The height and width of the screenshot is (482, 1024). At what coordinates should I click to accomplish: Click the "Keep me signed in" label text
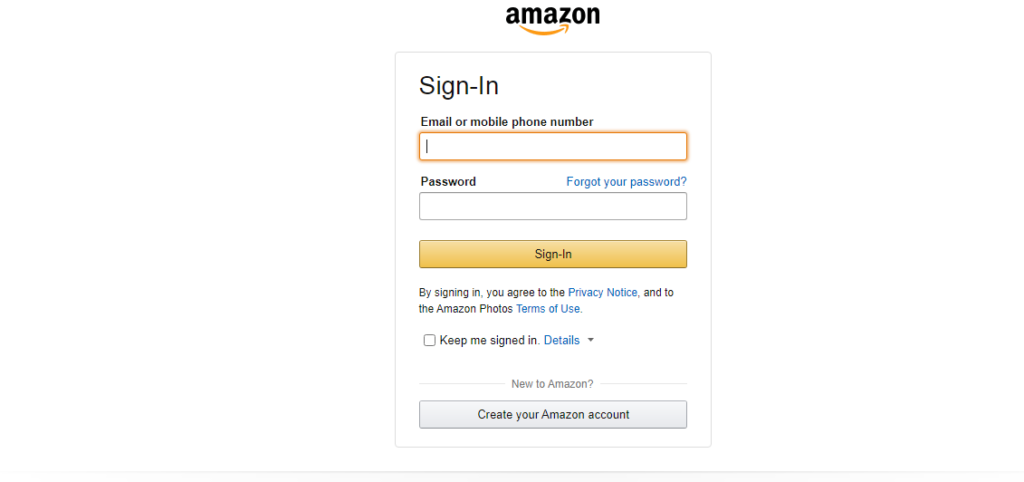490,340
